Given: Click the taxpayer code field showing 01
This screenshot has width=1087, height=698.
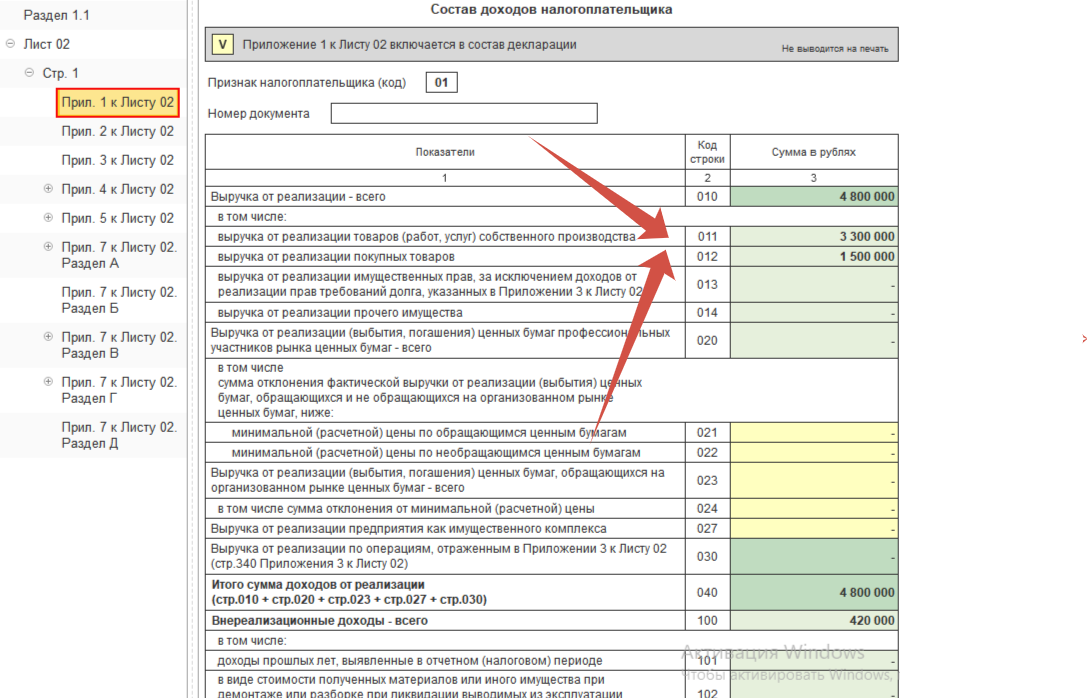Looking at the screenshot, I should pos(441,82).
